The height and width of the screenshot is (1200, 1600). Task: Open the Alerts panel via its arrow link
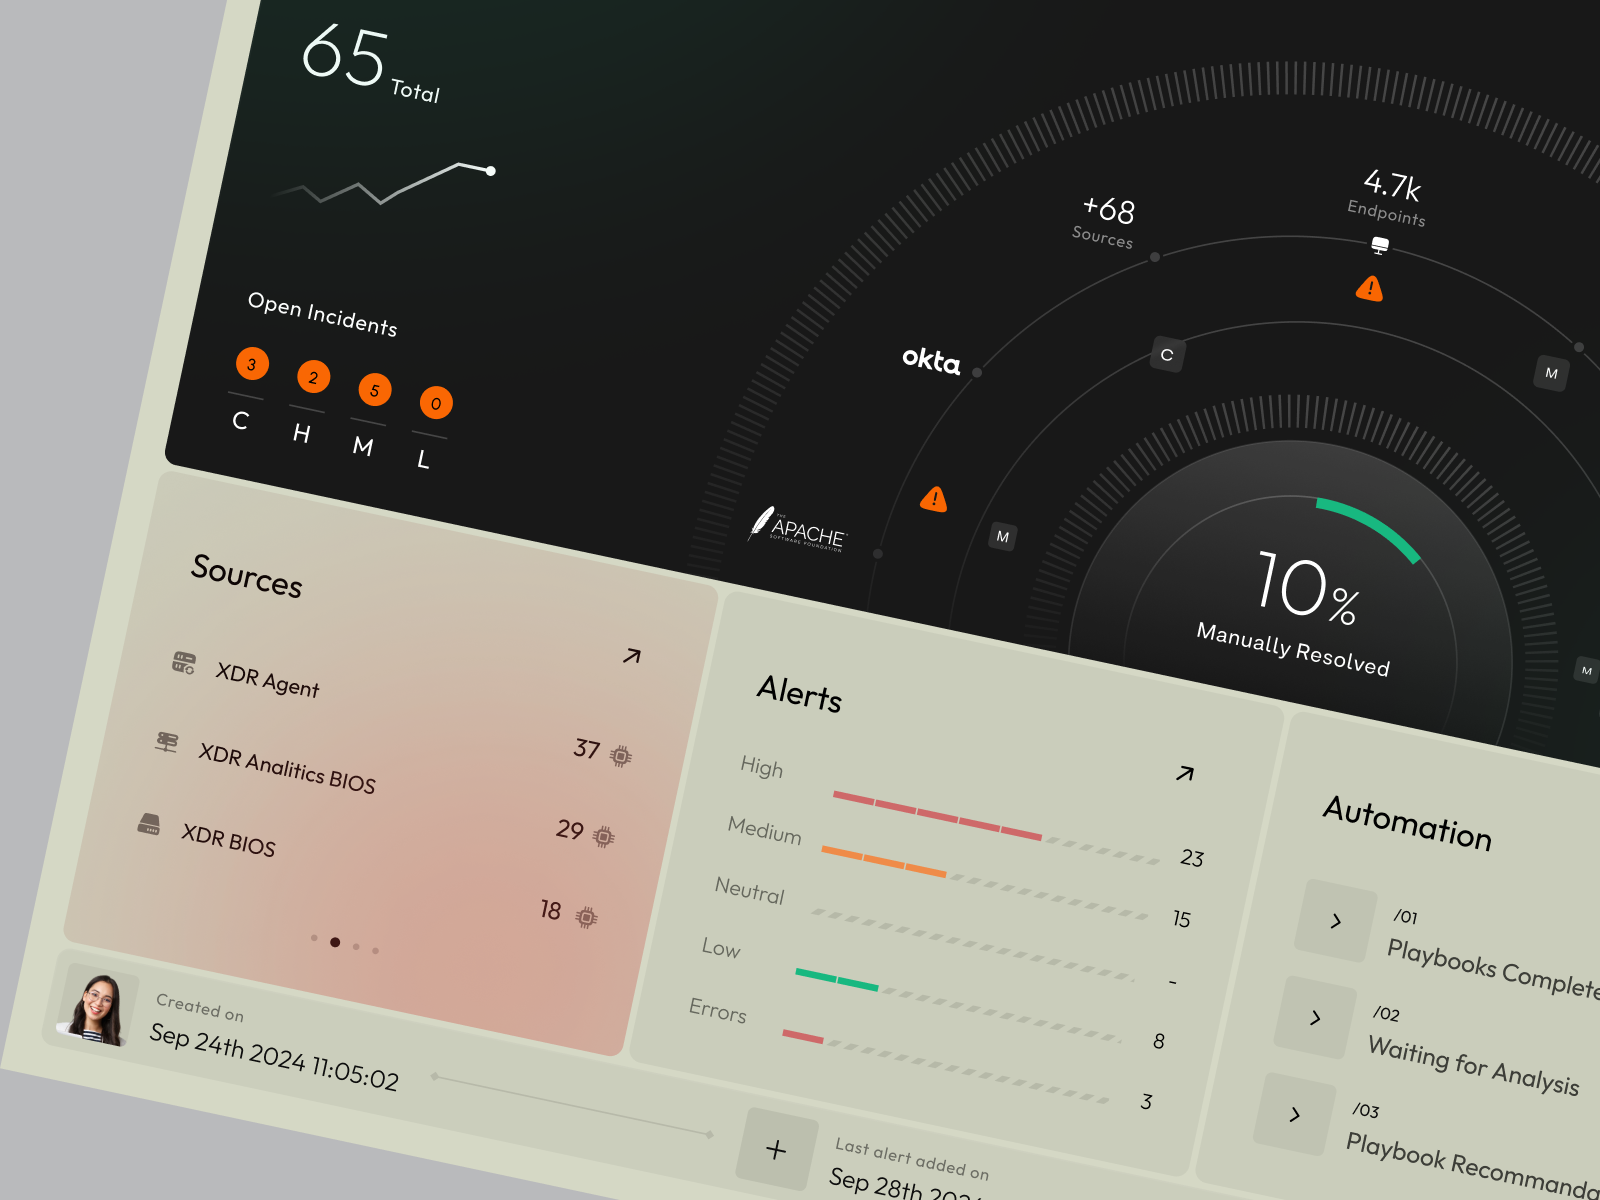[x=1185, y=773]
